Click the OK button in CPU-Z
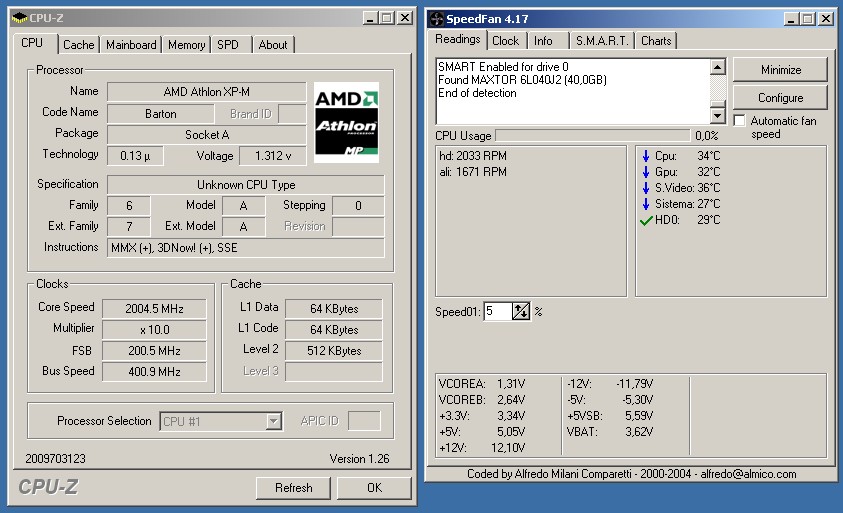Screen dimensions: 843x513 (374, 488)
